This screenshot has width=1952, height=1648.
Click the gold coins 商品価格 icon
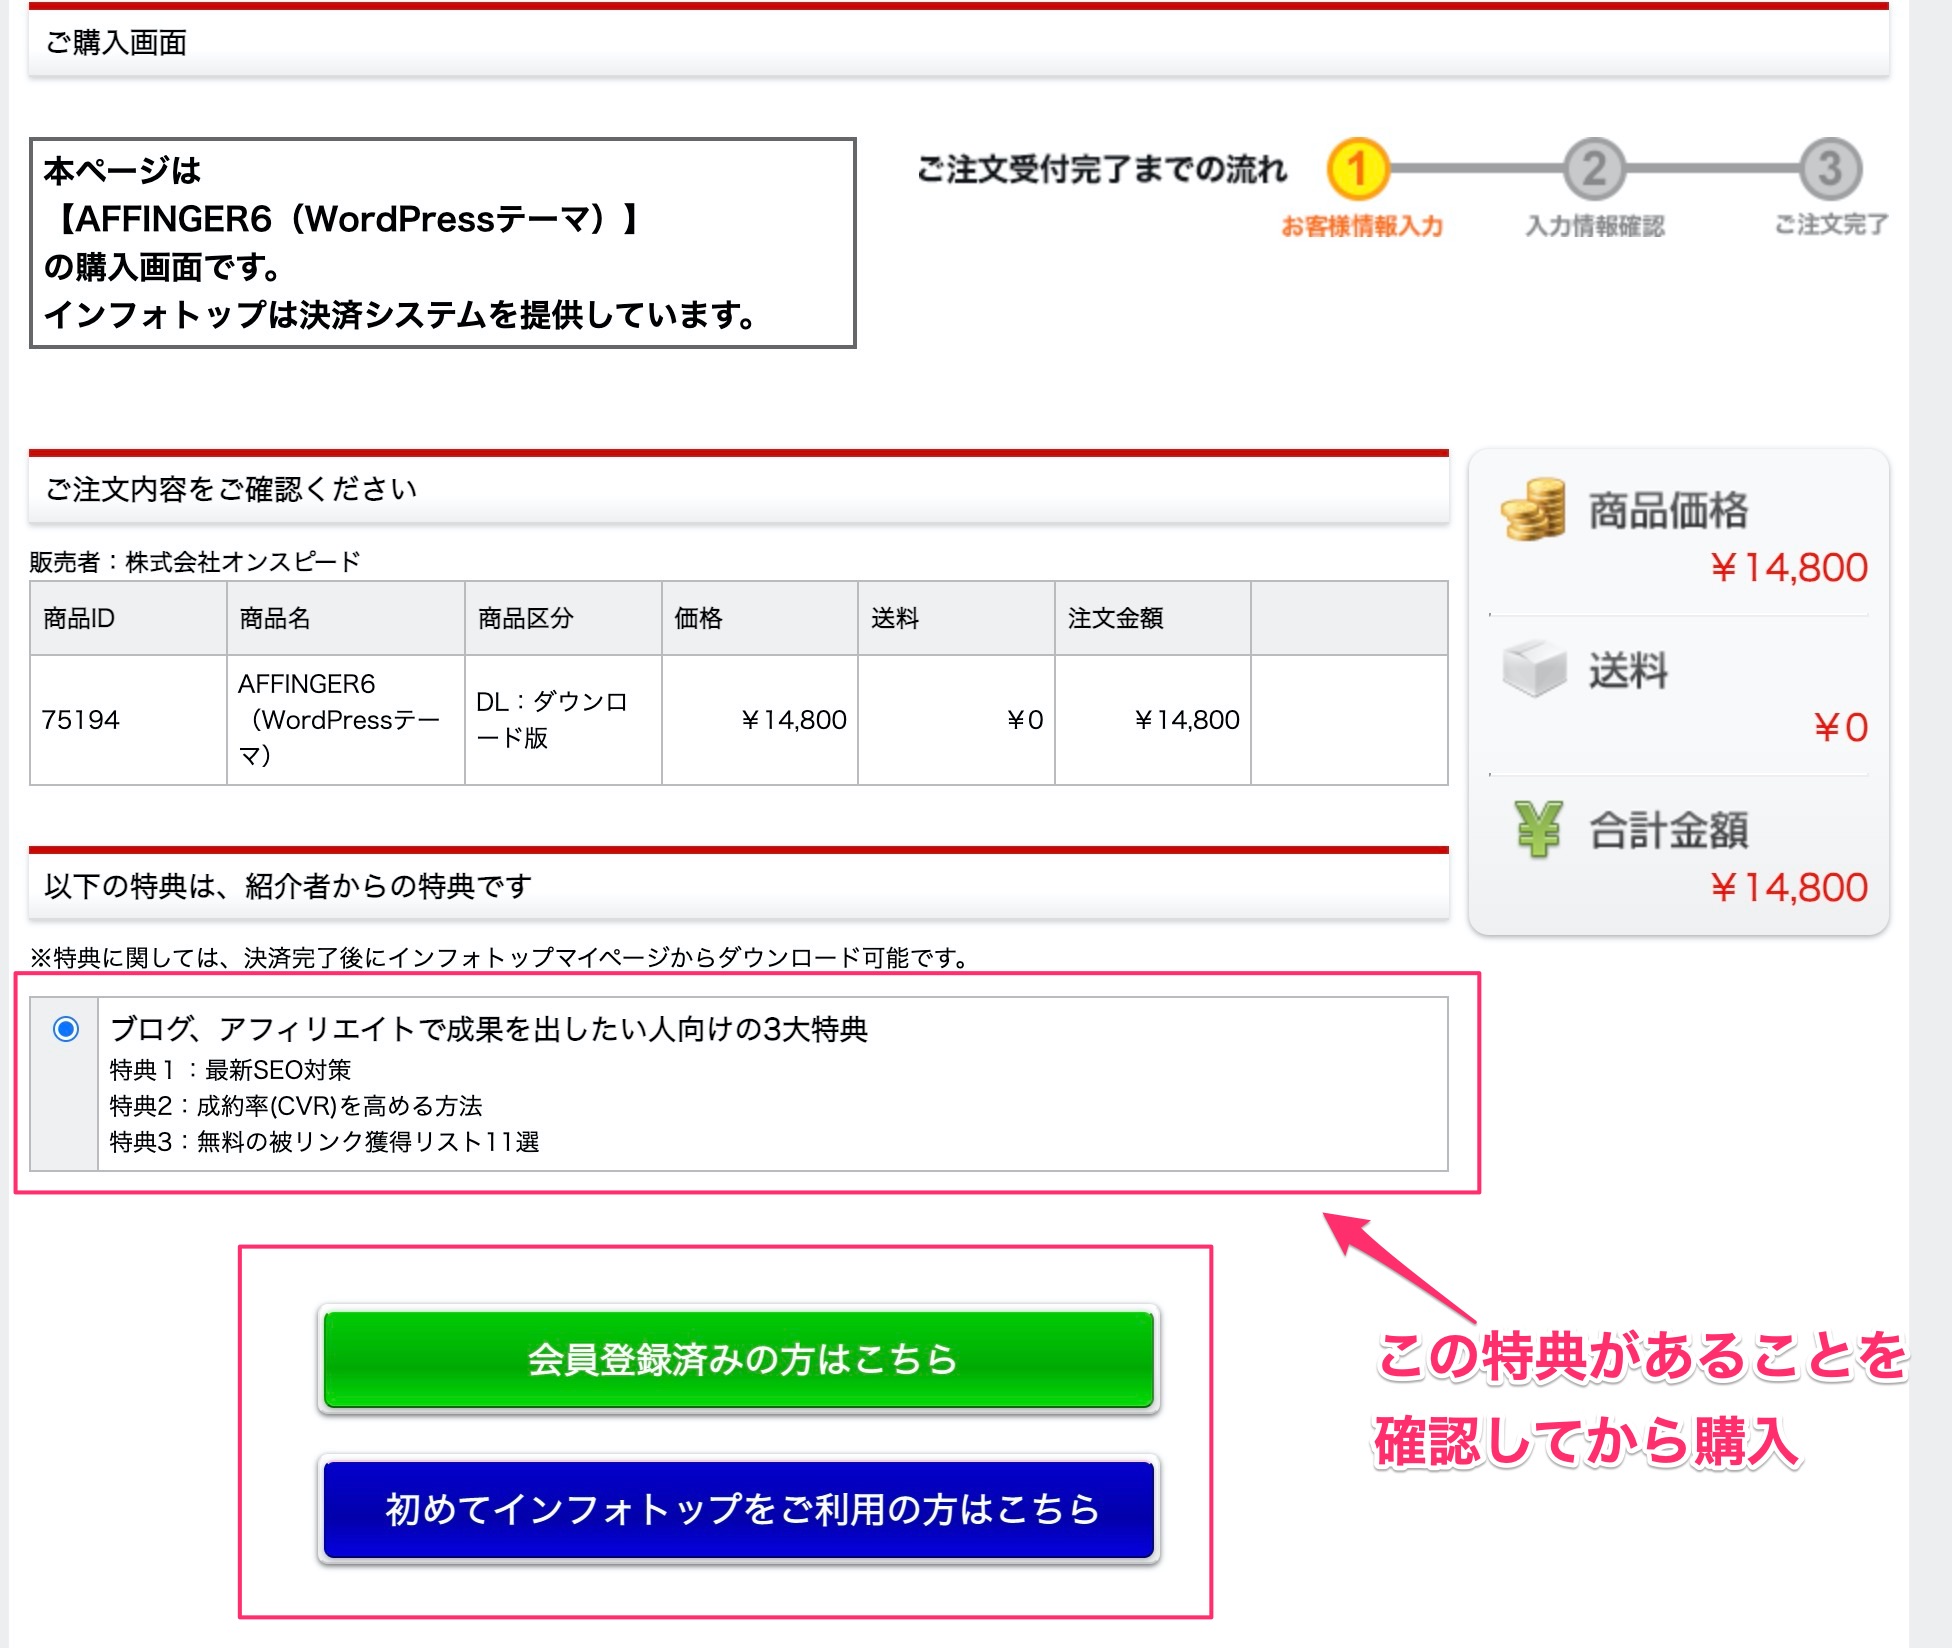tap(1533, 509)
